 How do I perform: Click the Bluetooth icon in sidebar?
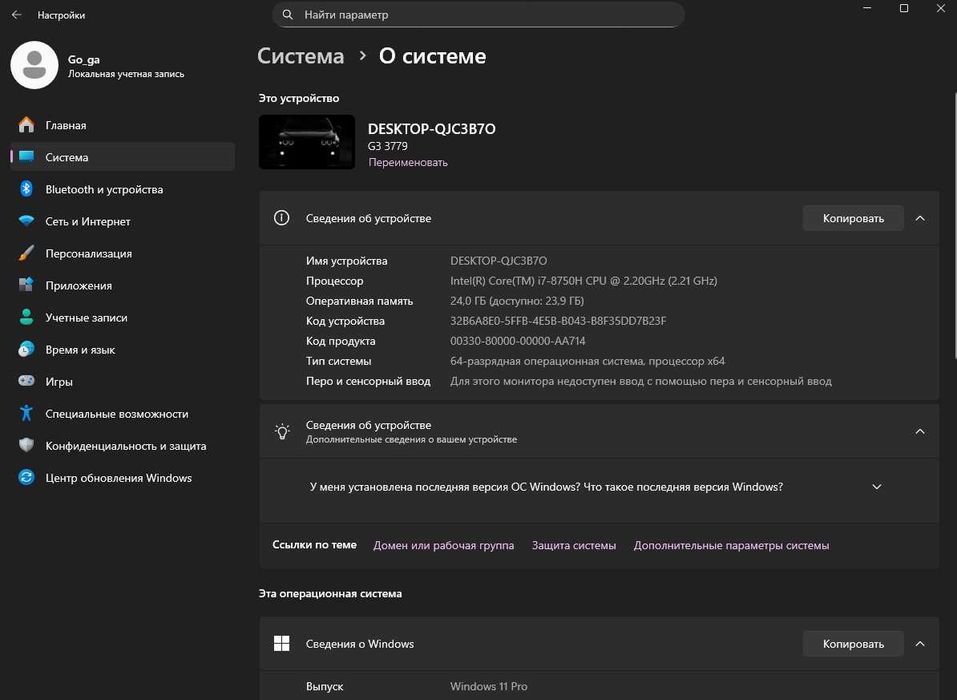click(x=26, y=189)
